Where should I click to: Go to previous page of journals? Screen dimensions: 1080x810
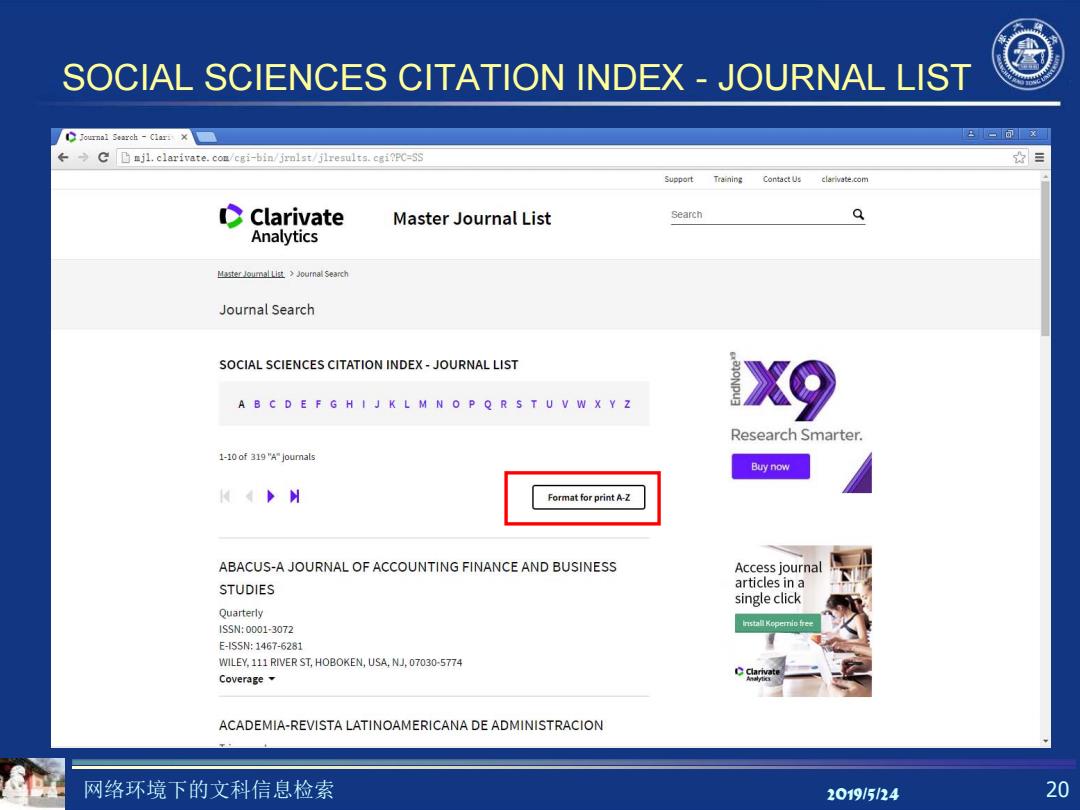tap(249, 496)
